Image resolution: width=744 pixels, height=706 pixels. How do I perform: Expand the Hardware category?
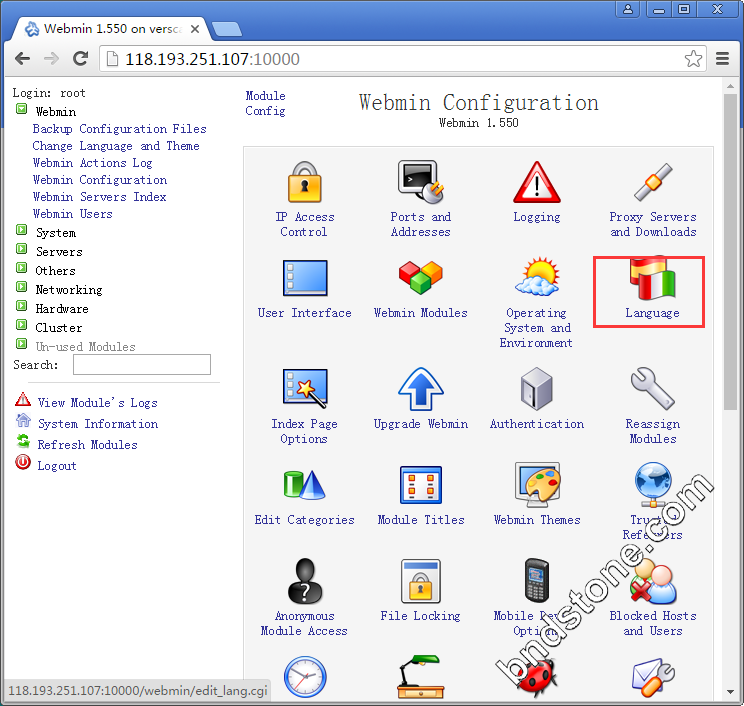click(x=21, y=306)
